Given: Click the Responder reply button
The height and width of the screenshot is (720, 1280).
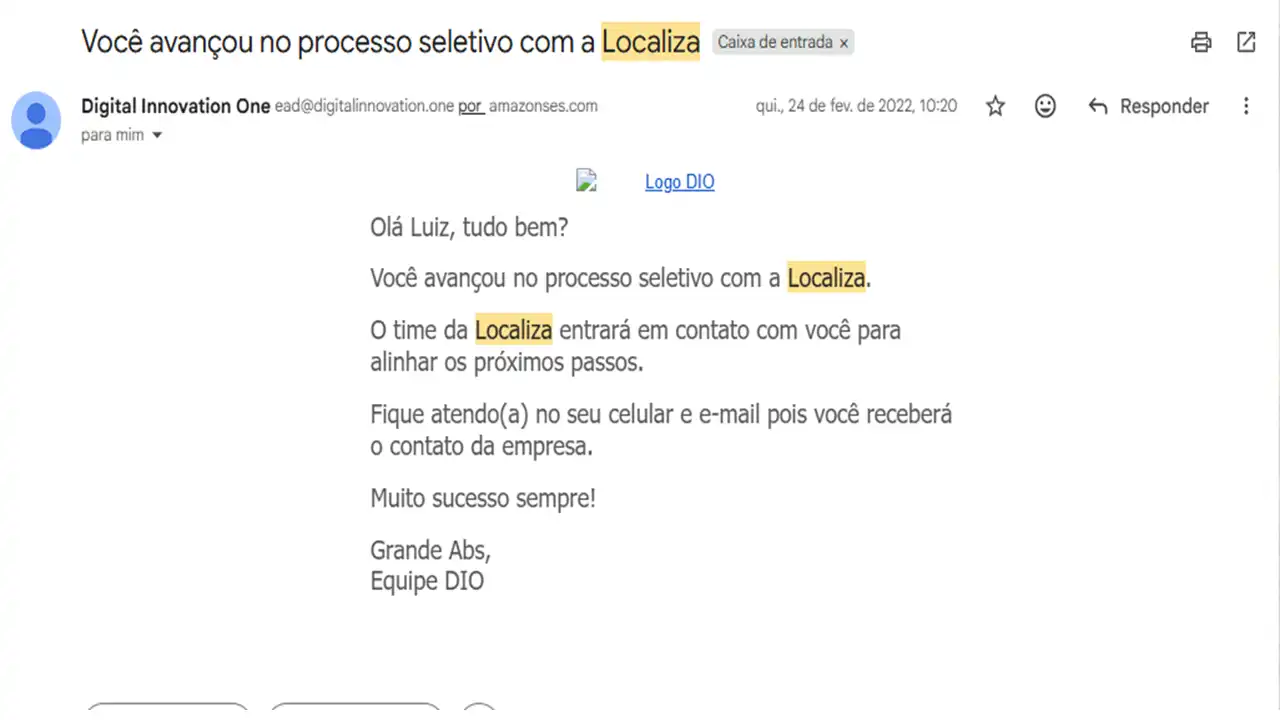Looking at the screenshot, I should [1148, 106].
